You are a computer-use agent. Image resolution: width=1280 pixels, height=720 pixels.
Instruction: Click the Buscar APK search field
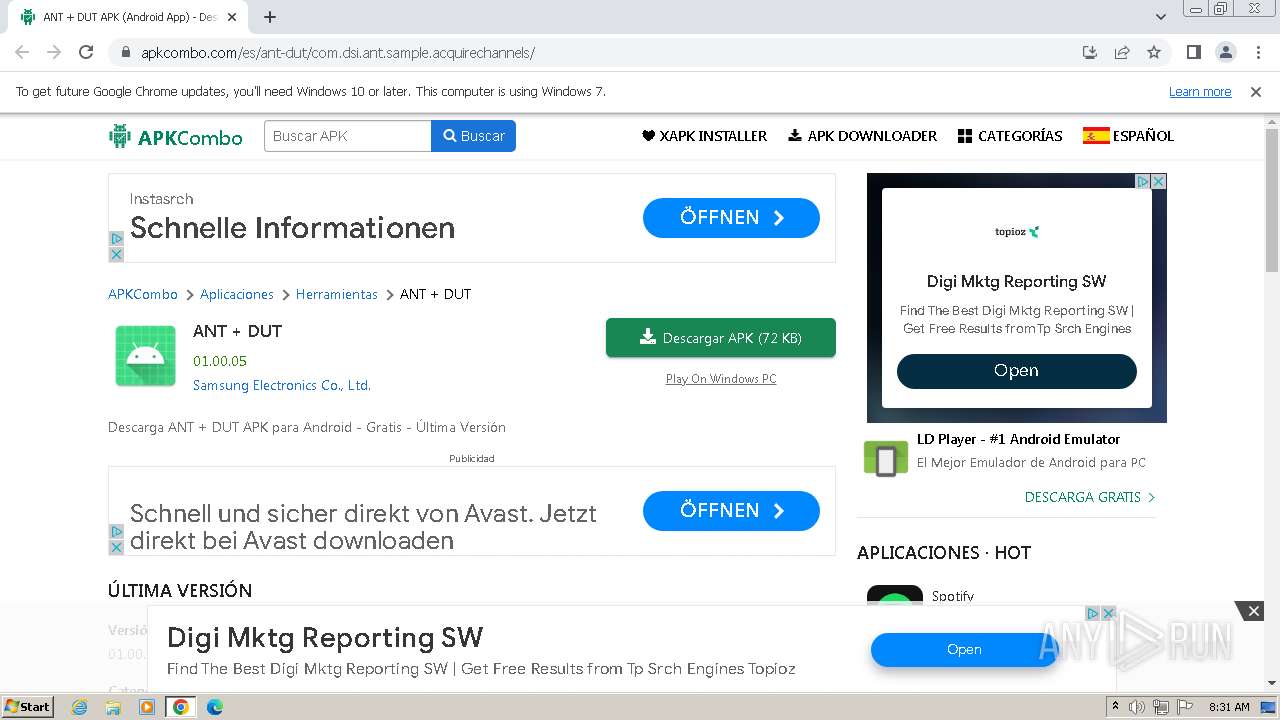[x=348, y=136]
